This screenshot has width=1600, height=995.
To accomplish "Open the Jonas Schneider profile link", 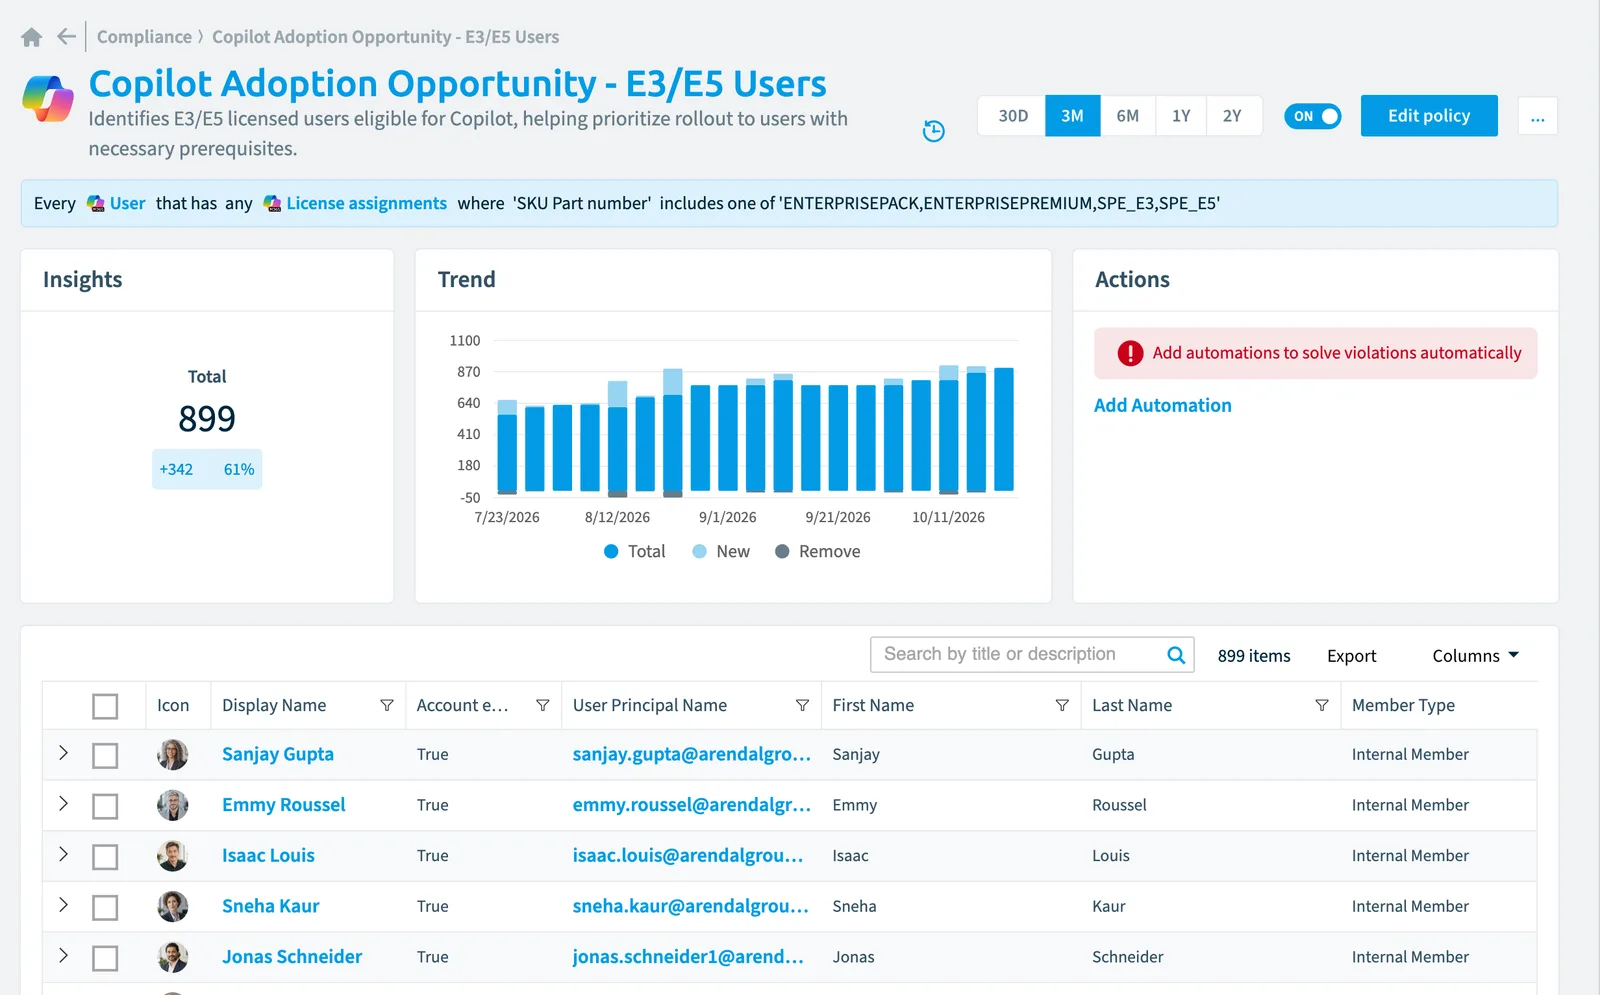I will click(292, 957).
